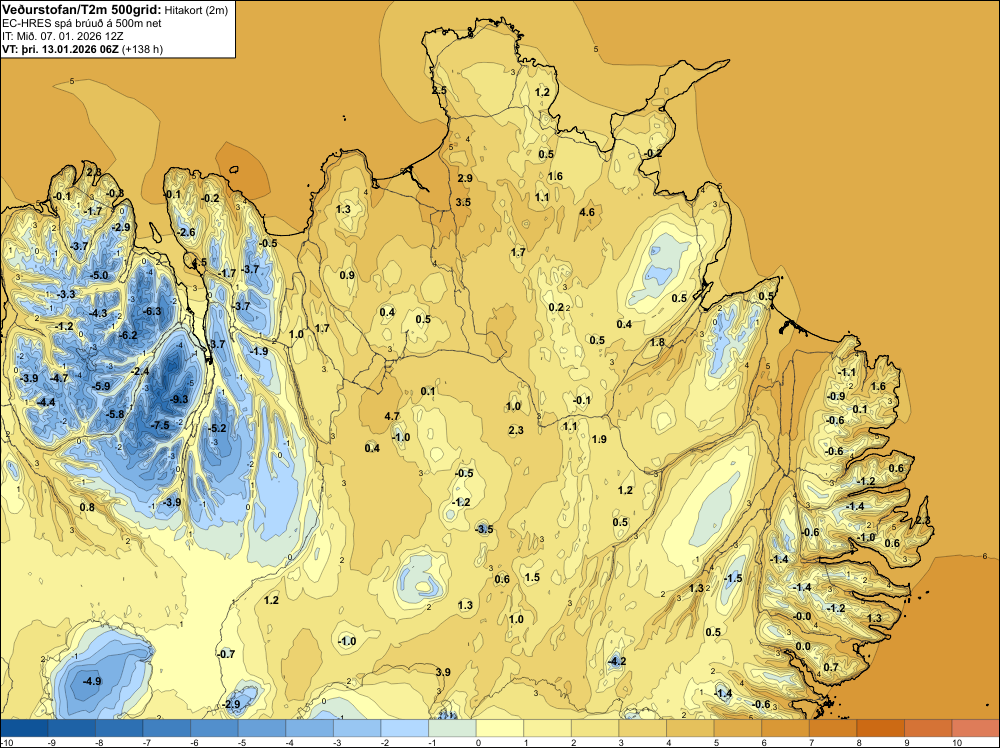Click the -2.6 temperature label

click(186, 232)
